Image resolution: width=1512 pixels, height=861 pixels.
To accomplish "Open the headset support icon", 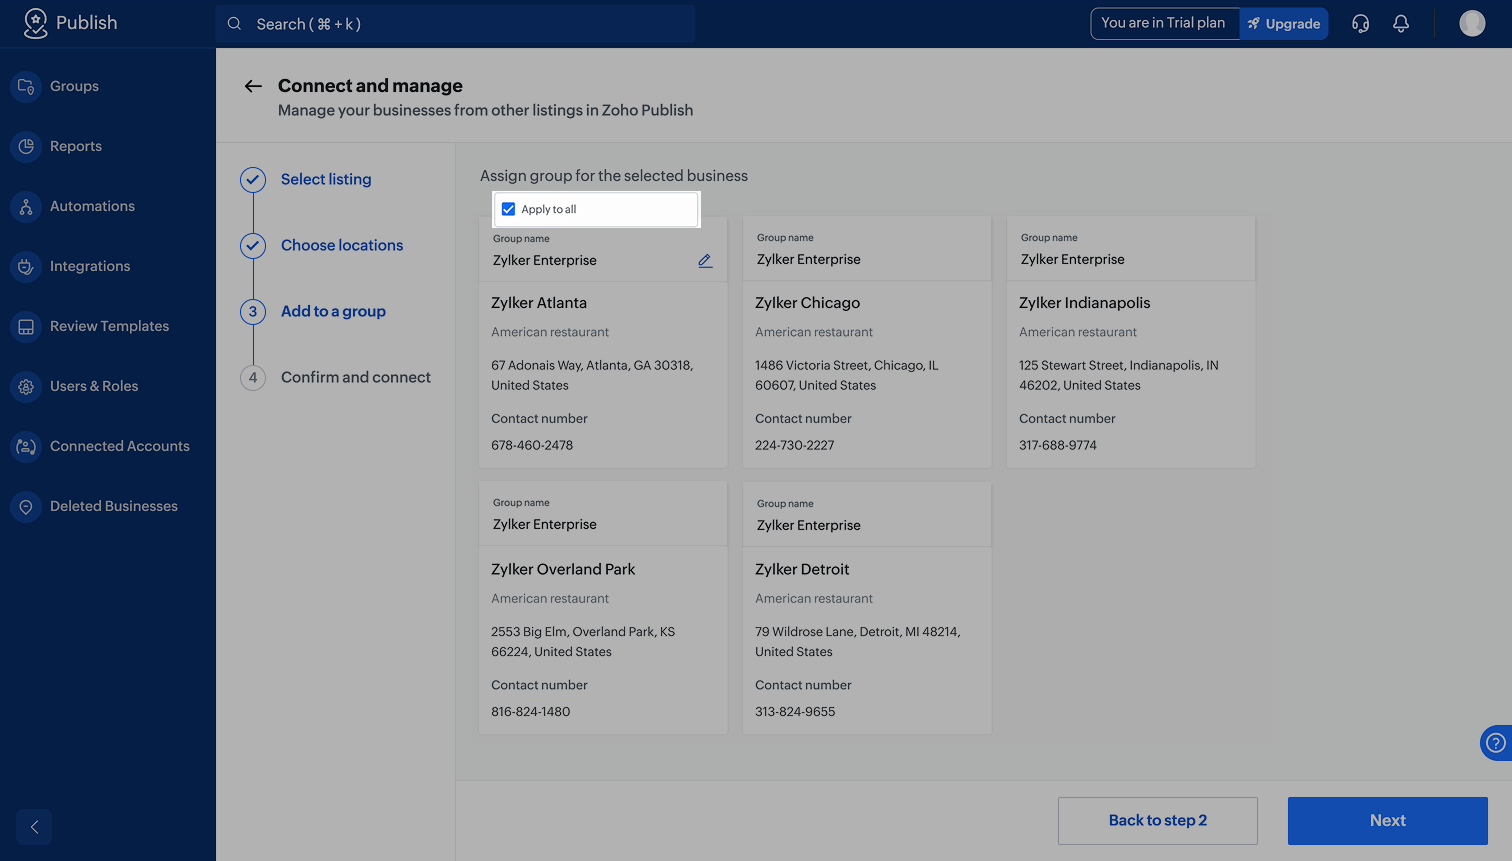I will click(x=1360, y=24).
